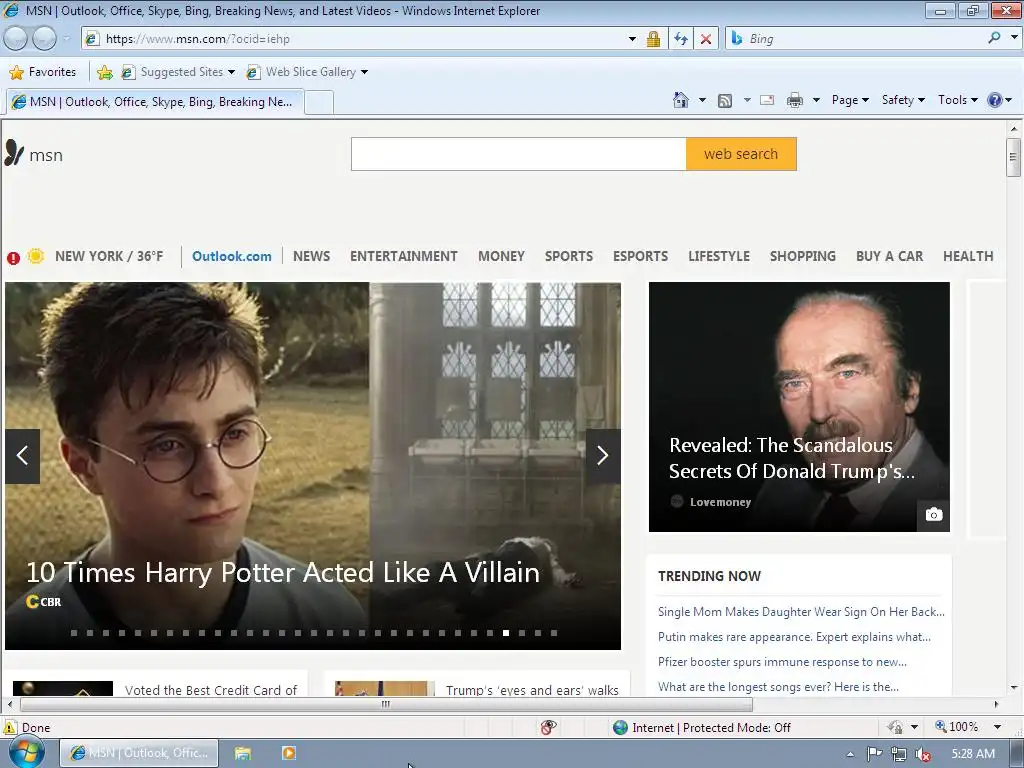Open Putin rare appearance trending story
Image resolution: width=1024 pixels, height=768 pixels.
(x=794, y=637)
